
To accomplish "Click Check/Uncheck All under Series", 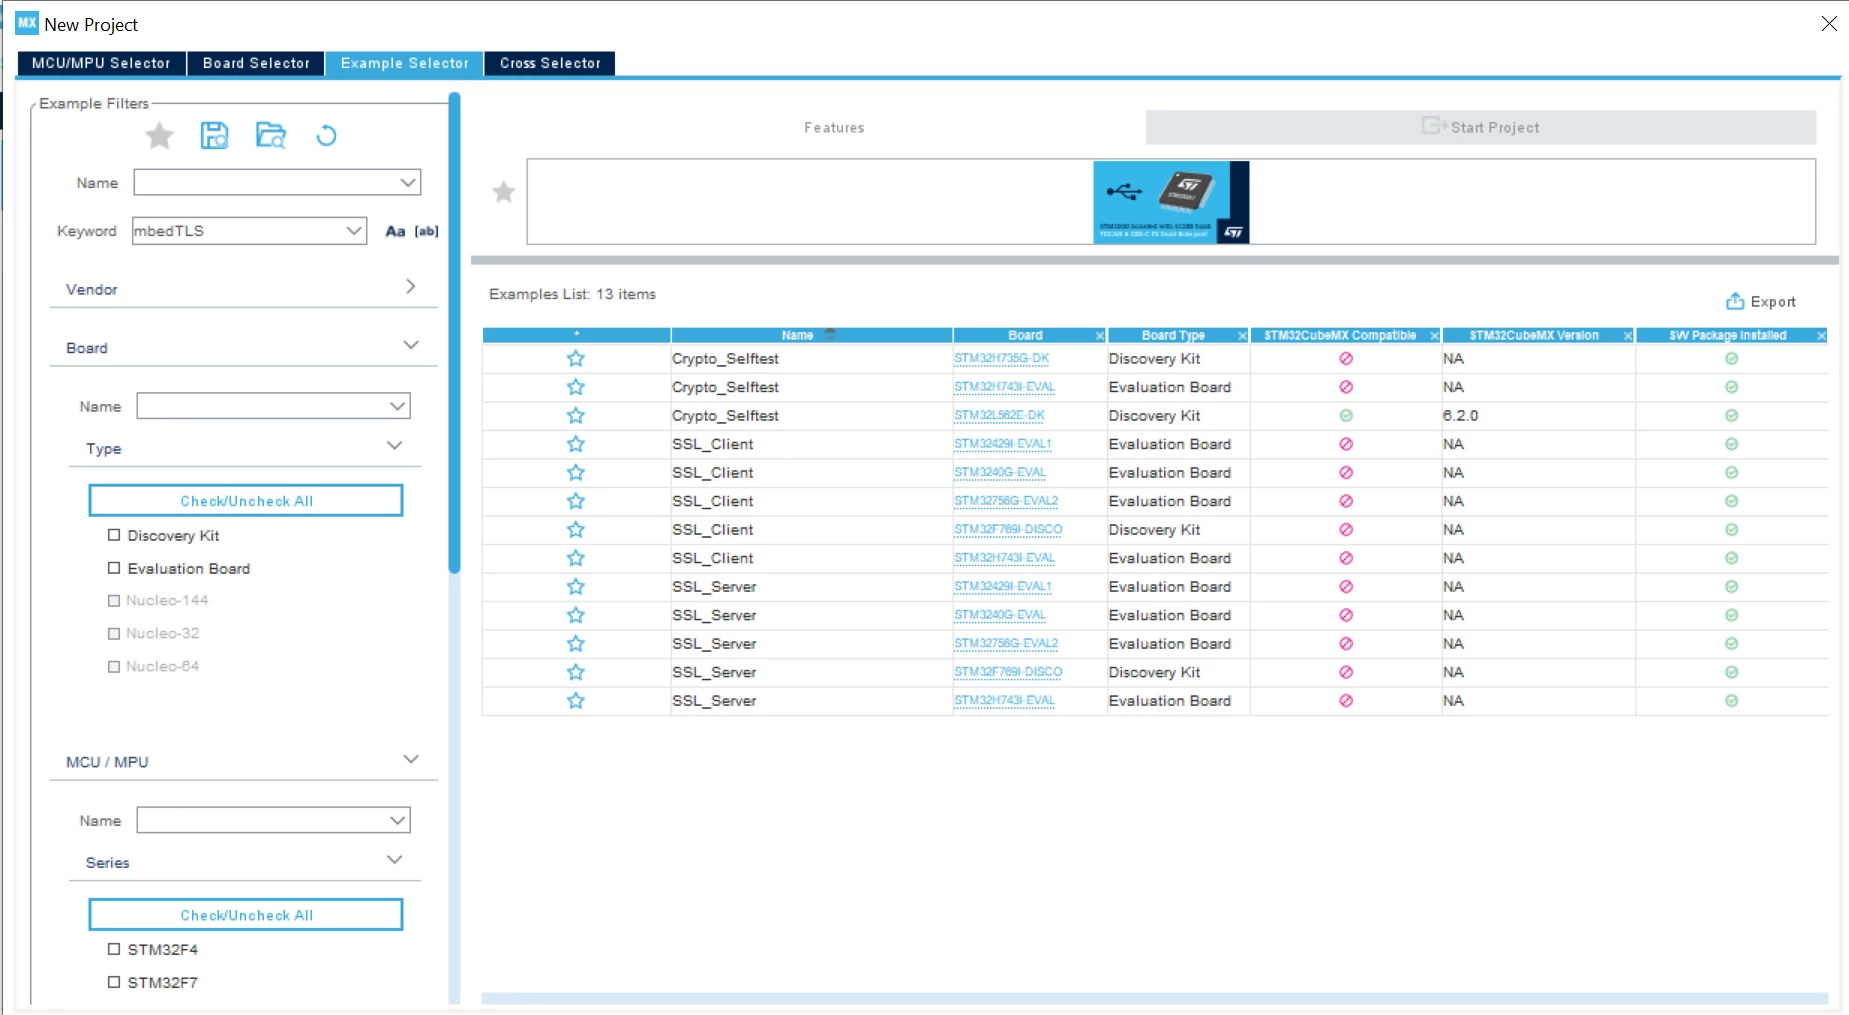I will (x=246, y=915).
